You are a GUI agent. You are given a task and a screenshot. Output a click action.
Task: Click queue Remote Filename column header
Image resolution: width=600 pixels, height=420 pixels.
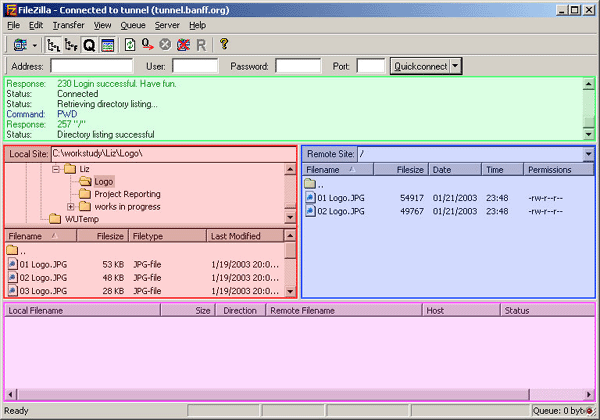[x=344, y=311]
